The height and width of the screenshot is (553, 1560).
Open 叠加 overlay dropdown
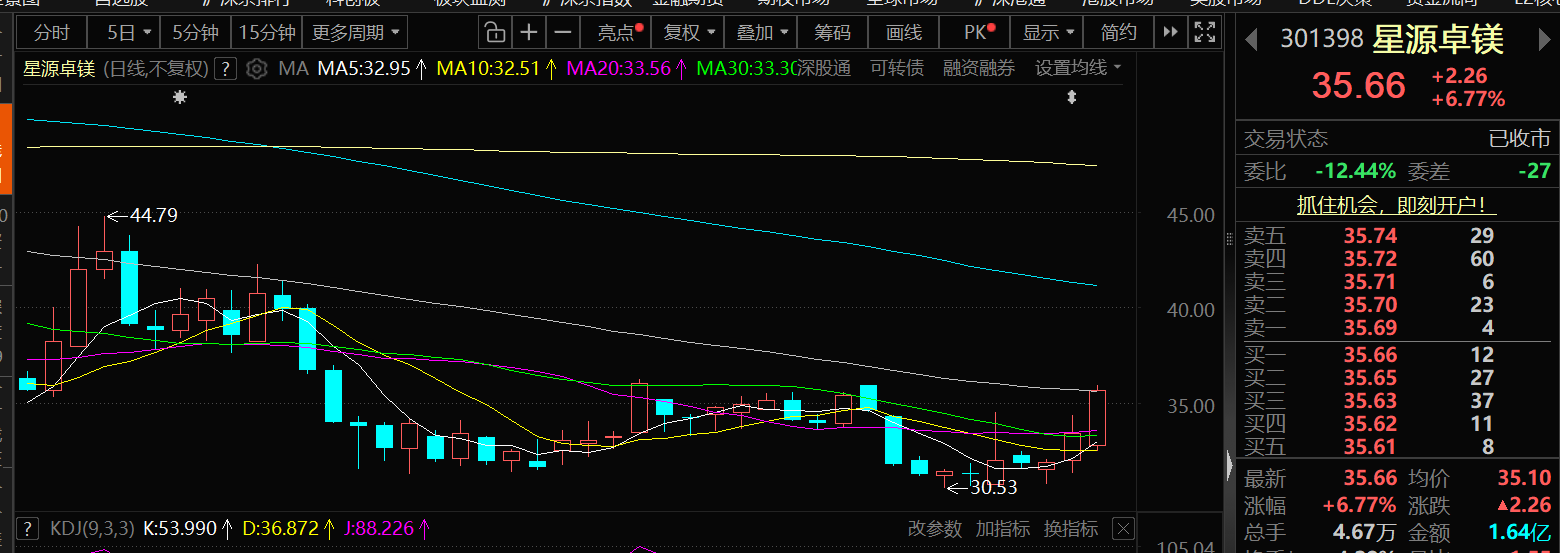pyautogui.click(x=762, y=33)
